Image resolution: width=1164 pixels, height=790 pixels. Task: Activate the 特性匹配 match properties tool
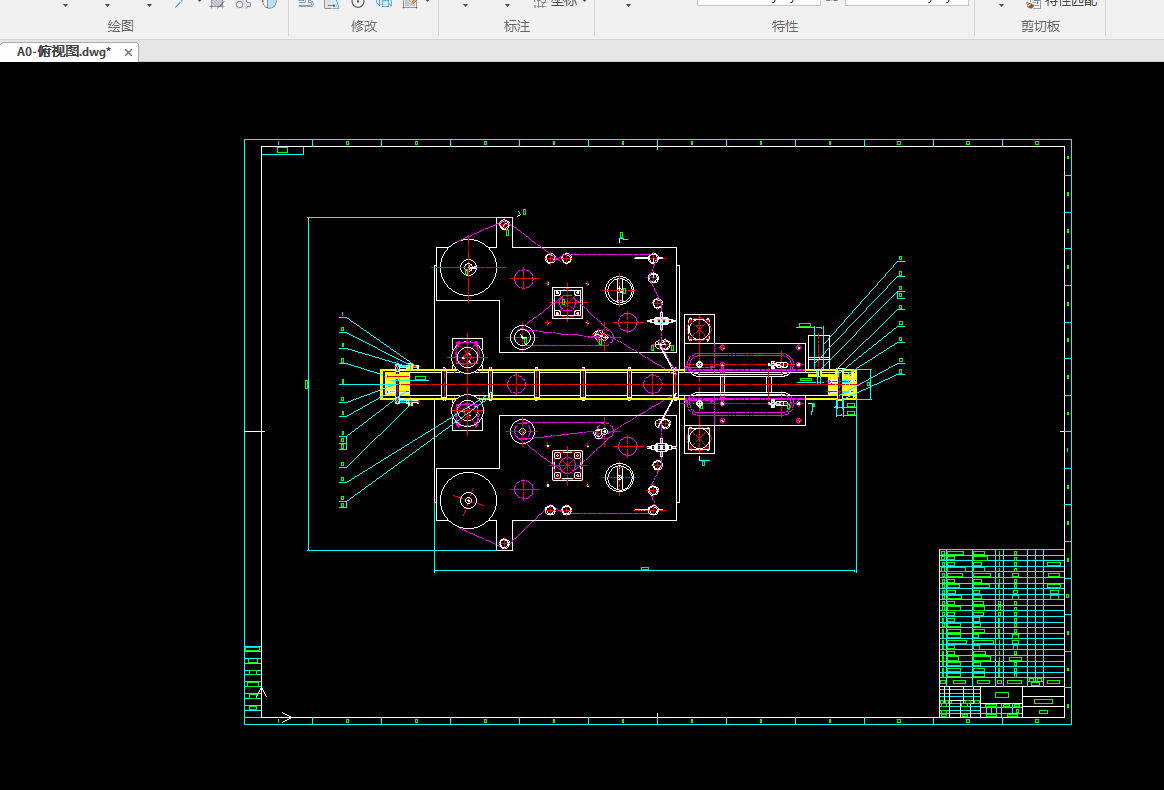pyautogui.click(x=1061, y=3)
